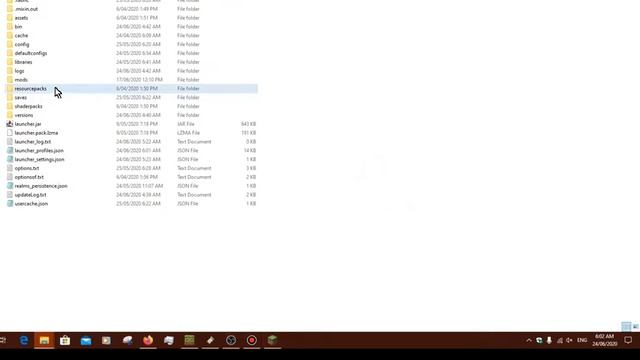Viewport: 640px width, 360px height.
Task: Select the shaderpacks folder
Action: tap(28, 106)
